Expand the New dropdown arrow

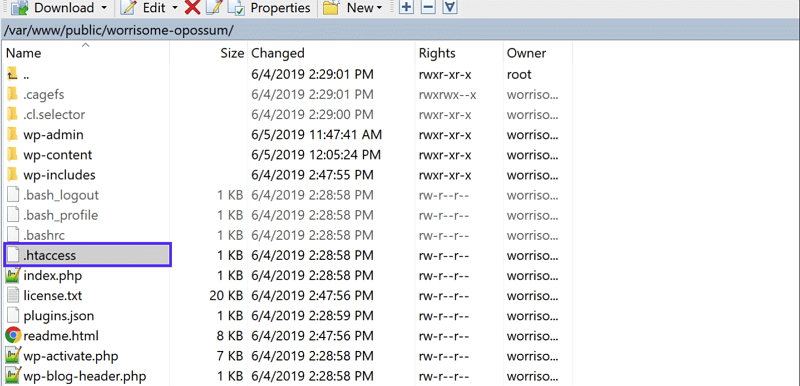tap(379, 8)
